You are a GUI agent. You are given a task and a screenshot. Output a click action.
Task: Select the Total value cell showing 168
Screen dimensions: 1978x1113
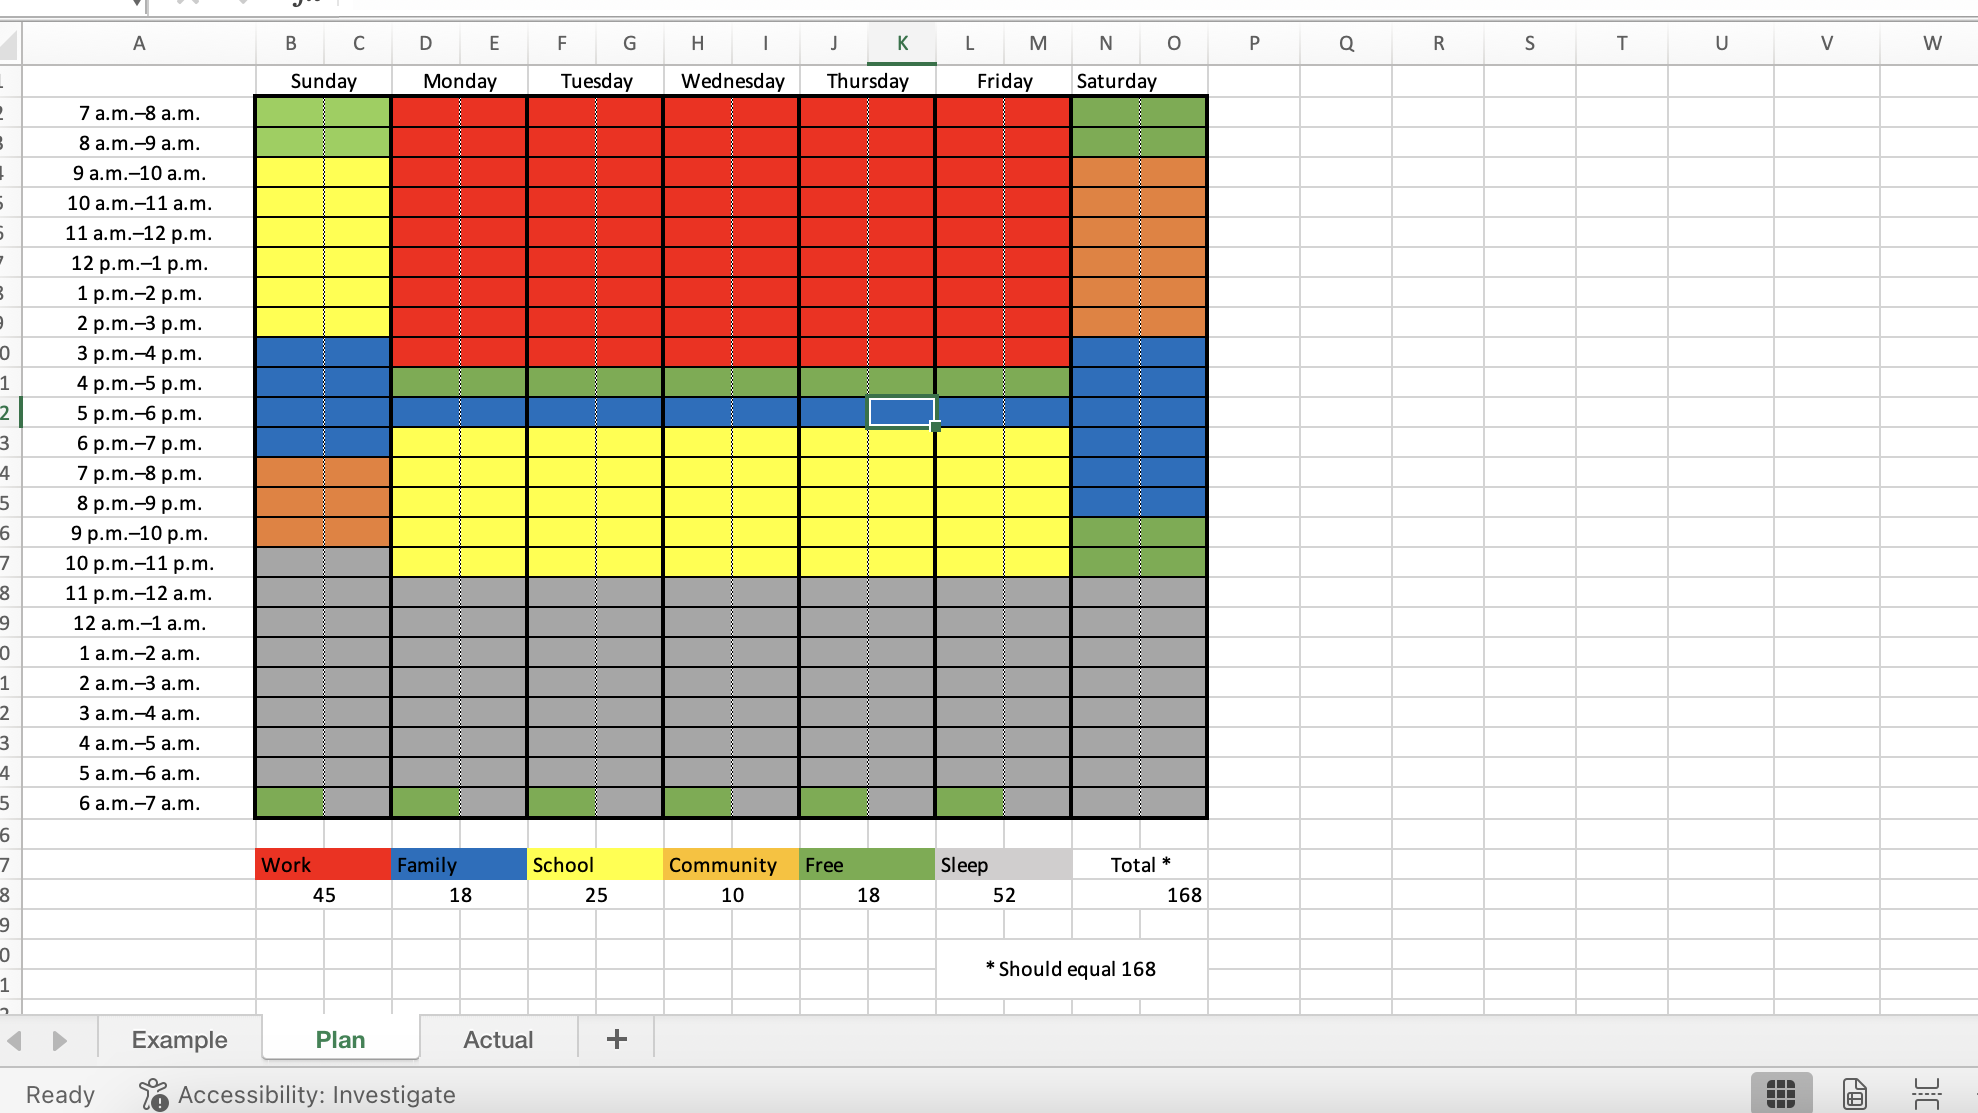point(1139,894)
